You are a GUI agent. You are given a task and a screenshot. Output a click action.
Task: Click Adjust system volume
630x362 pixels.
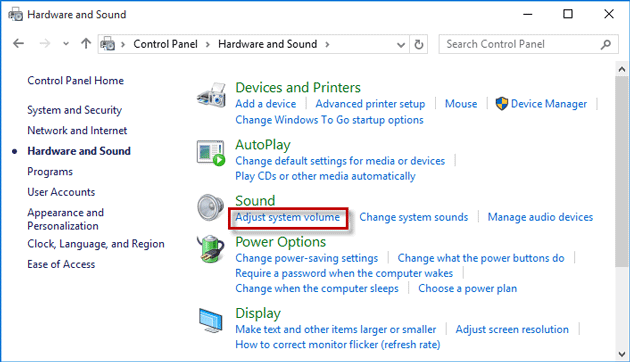tap(288, 217)
